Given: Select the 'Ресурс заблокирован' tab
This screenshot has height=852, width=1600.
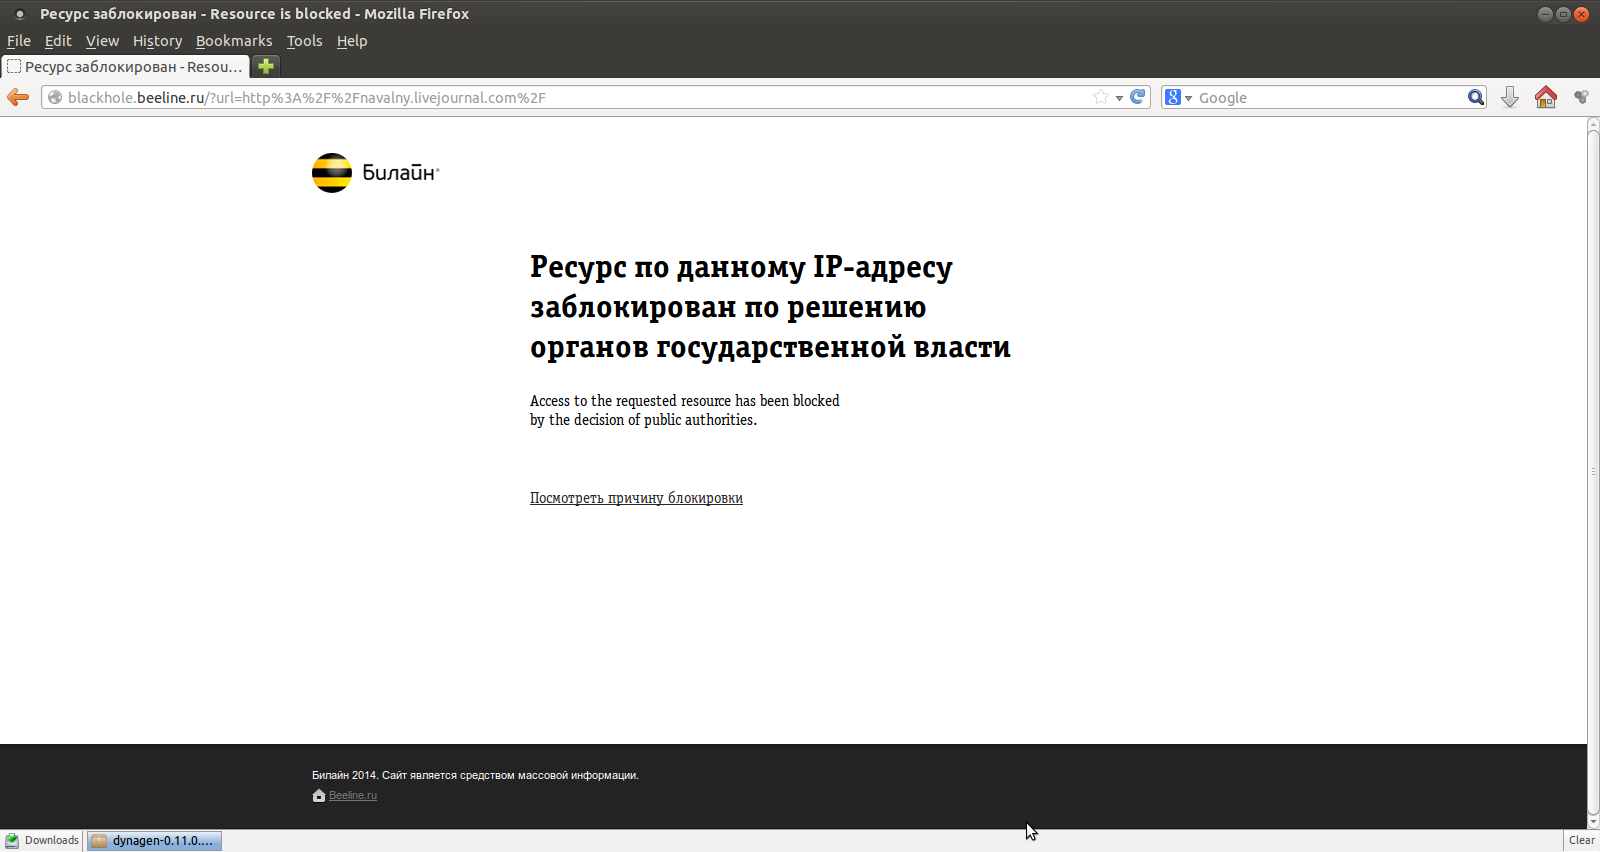Looking at the screenshot, I should [x=126, y=67].
